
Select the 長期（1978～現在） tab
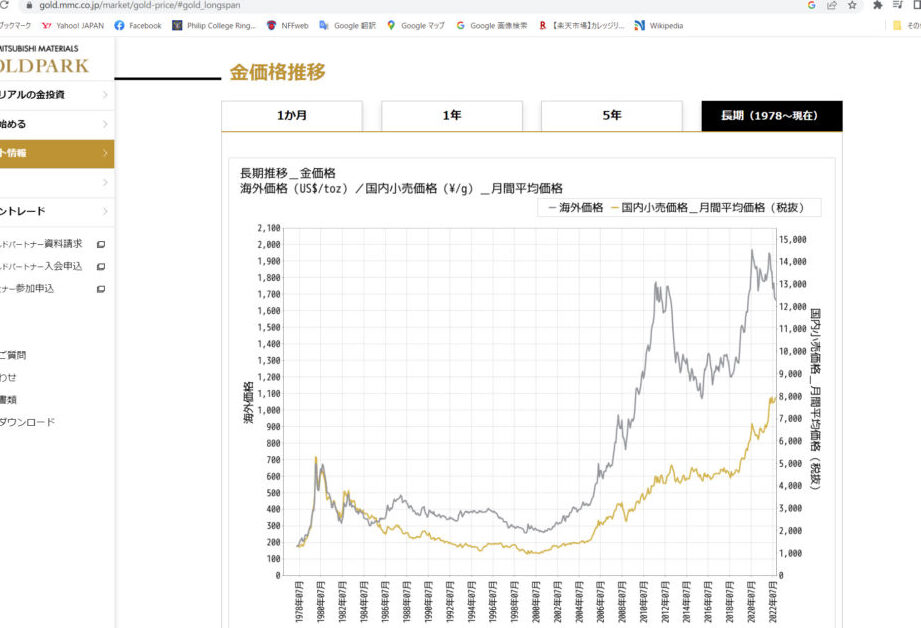click(772, 116)
